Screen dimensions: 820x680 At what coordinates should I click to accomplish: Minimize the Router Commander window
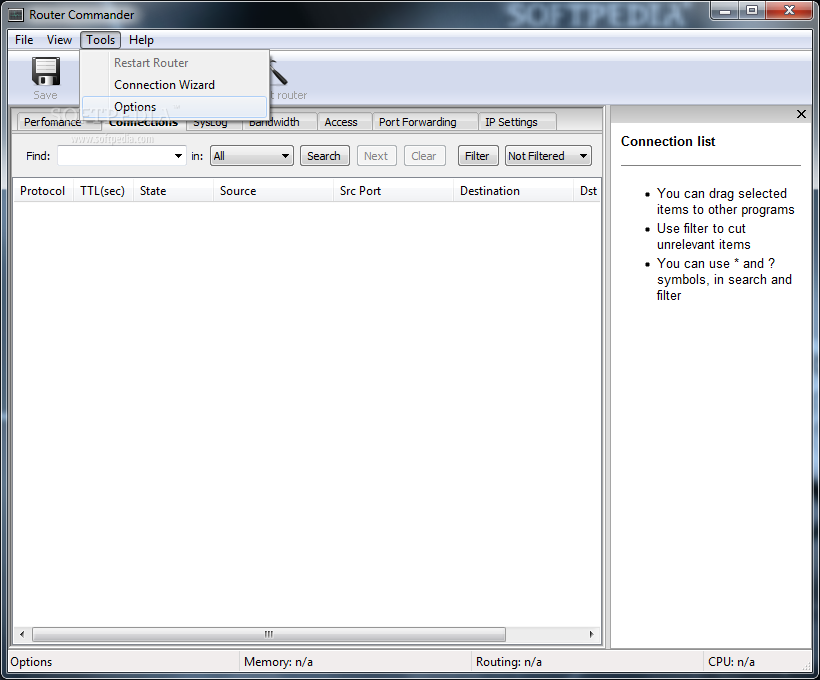[x=725, y=10]
